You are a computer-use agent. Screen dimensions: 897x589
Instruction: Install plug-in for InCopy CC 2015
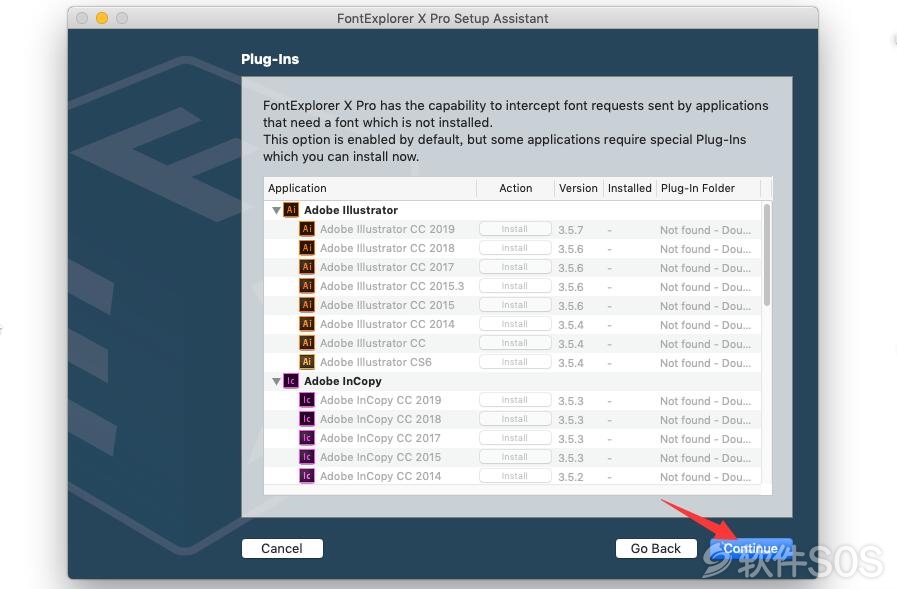pyautogui.click(x=515, y=457)
